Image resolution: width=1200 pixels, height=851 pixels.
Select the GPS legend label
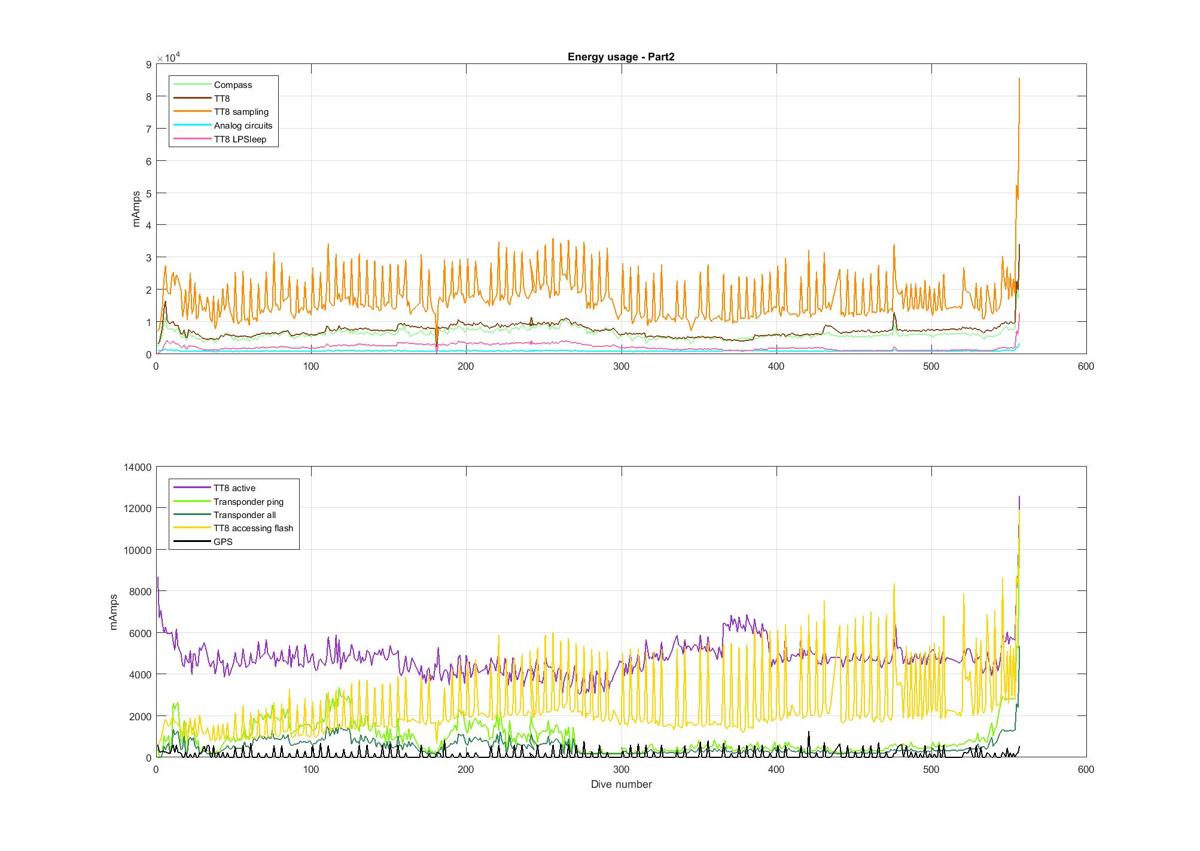[223, 542]
